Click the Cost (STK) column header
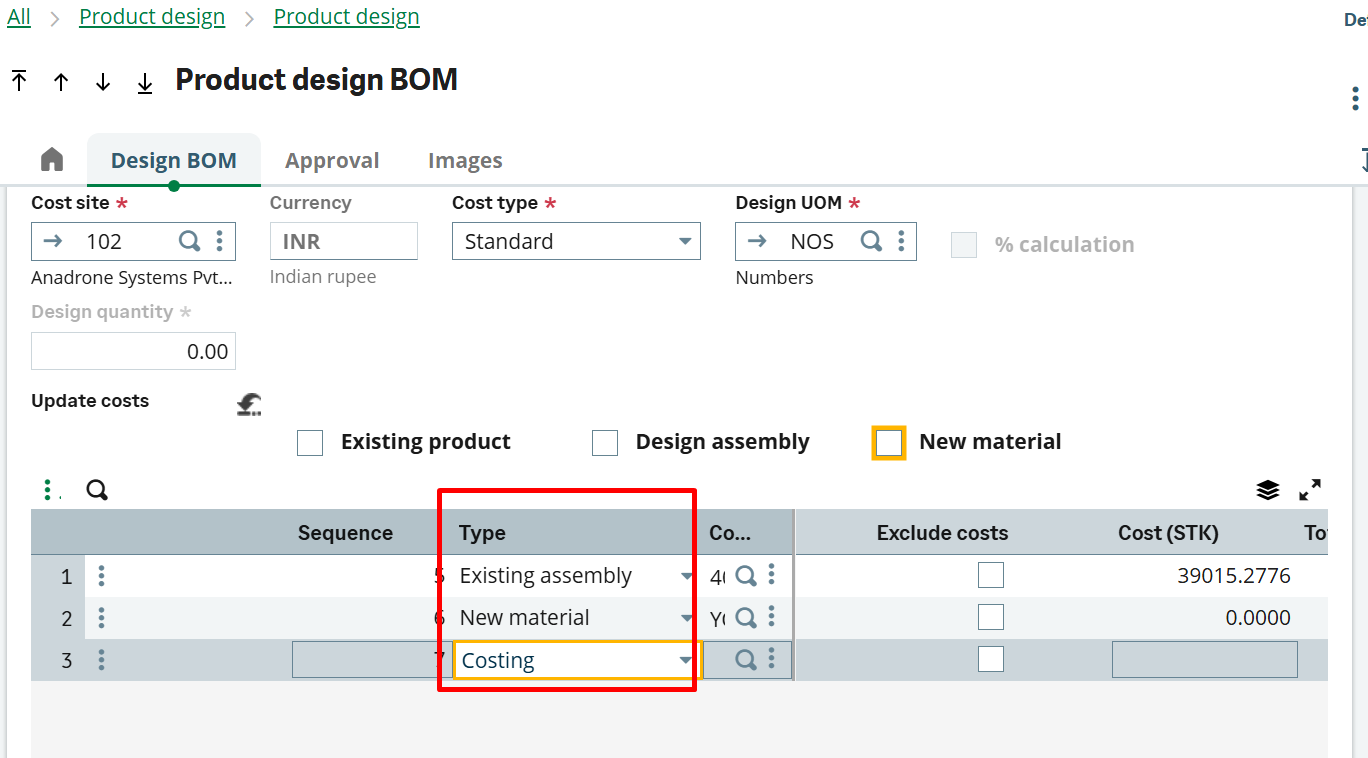Viewport: 1368px width, 758px height. point(1168,533)
